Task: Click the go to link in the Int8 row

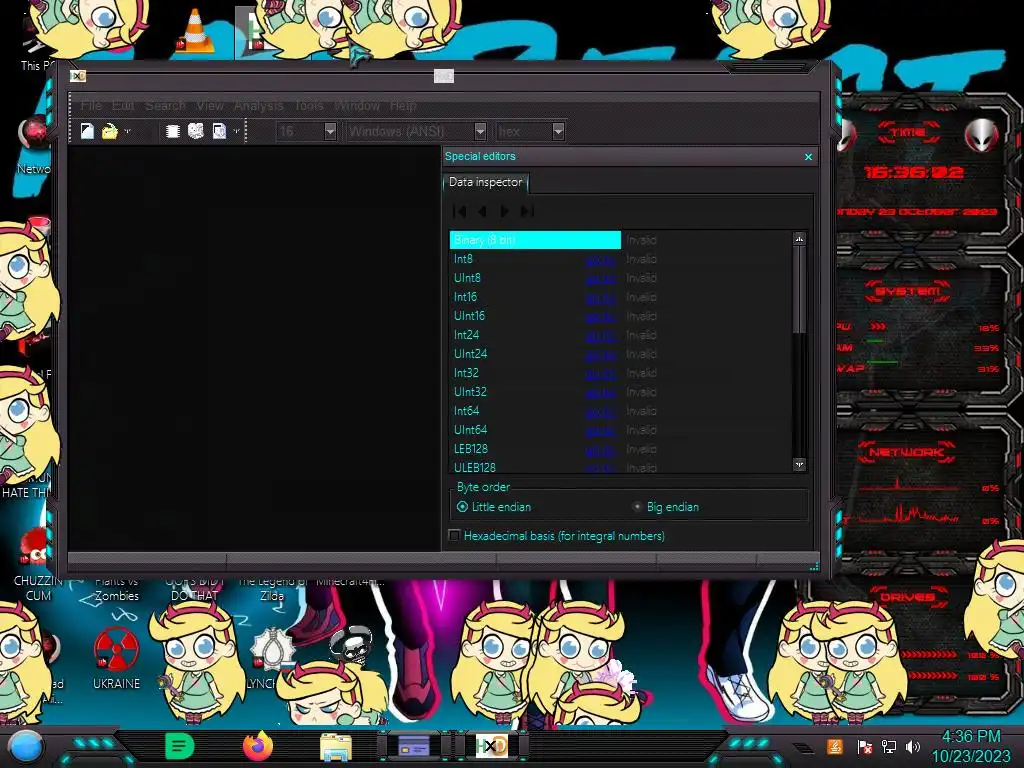Action: coord(600,260)
